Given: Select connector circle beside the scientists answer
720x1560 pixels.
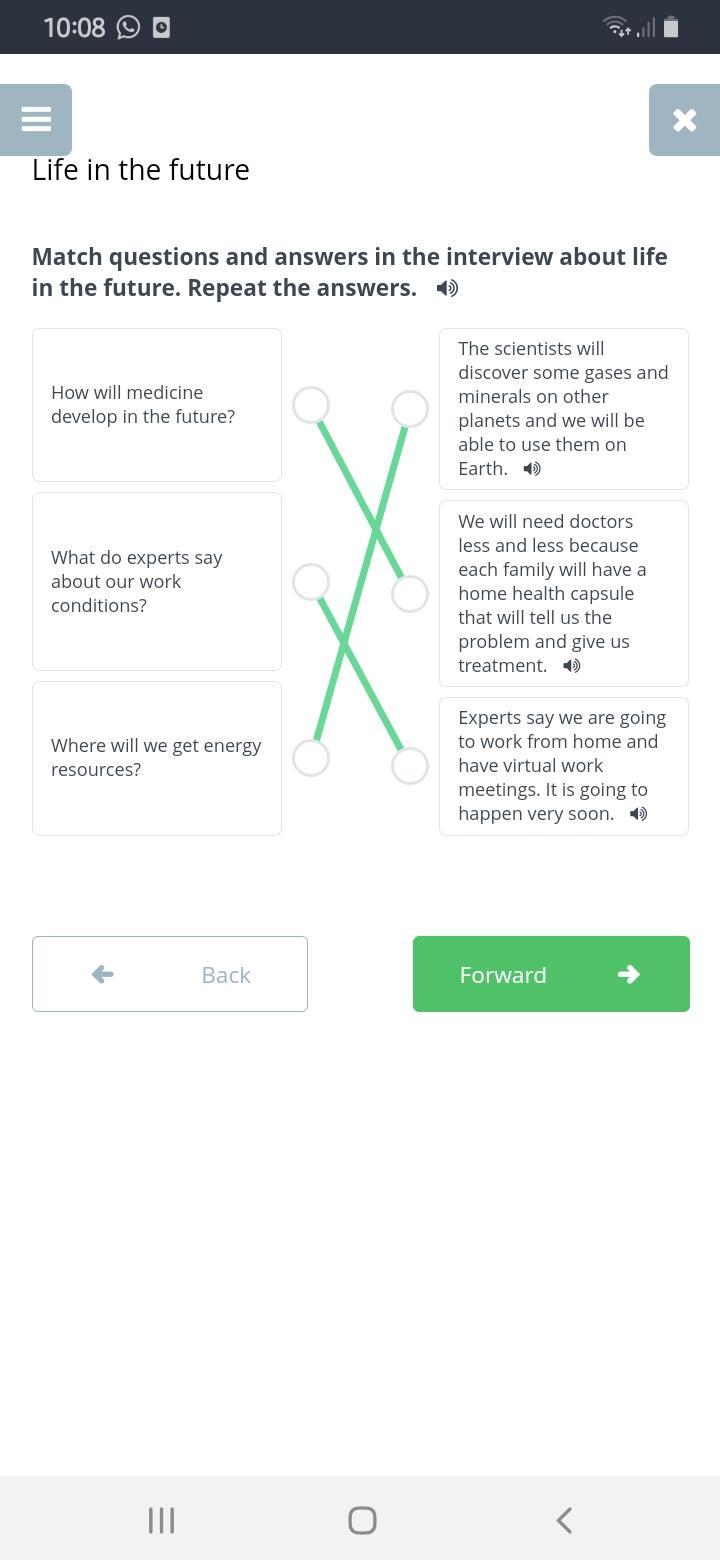Looking at the screenshot, I should coord(410,409).
